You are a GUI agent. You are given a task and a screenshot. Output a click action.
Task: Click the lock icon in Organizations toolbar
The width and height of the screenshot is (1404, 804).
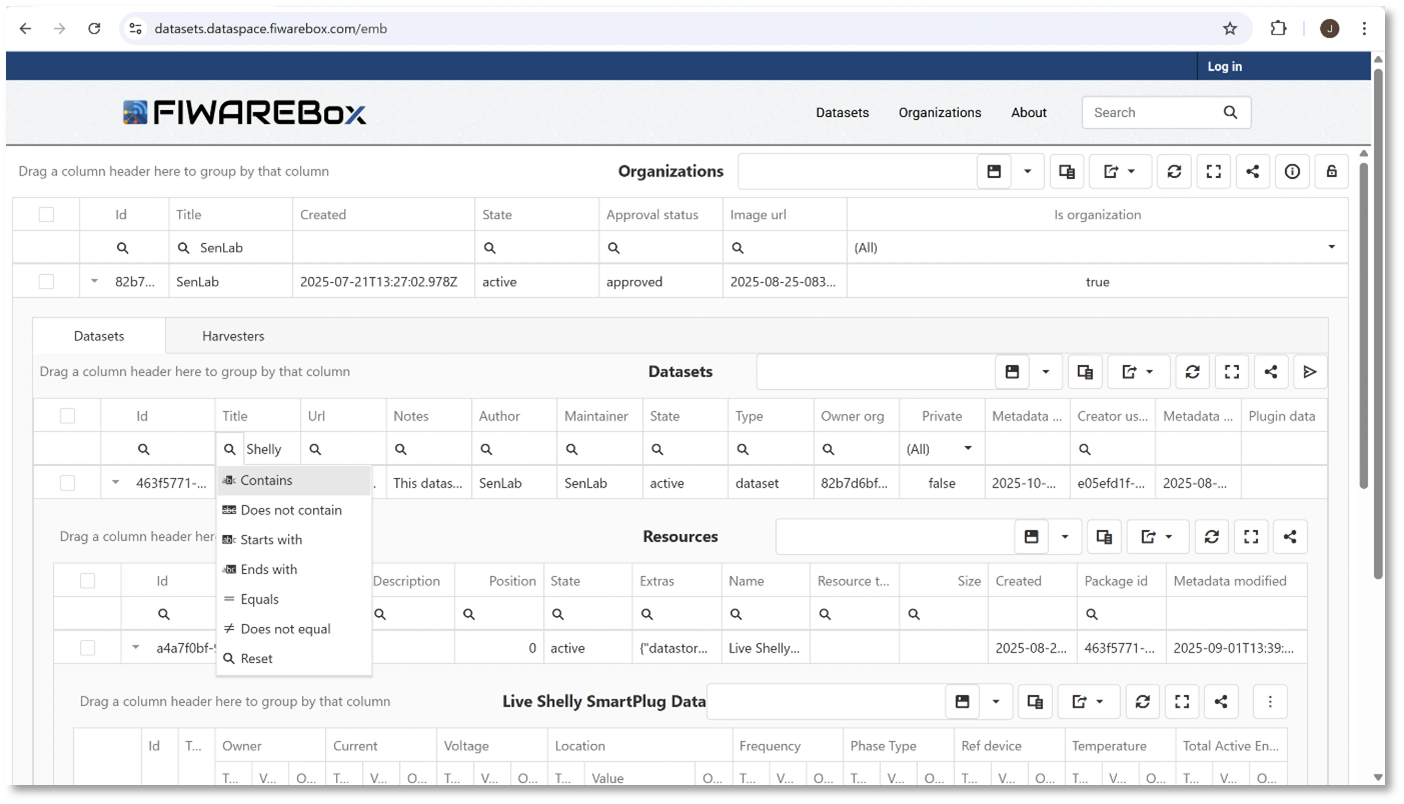[x=1331, y=172]
